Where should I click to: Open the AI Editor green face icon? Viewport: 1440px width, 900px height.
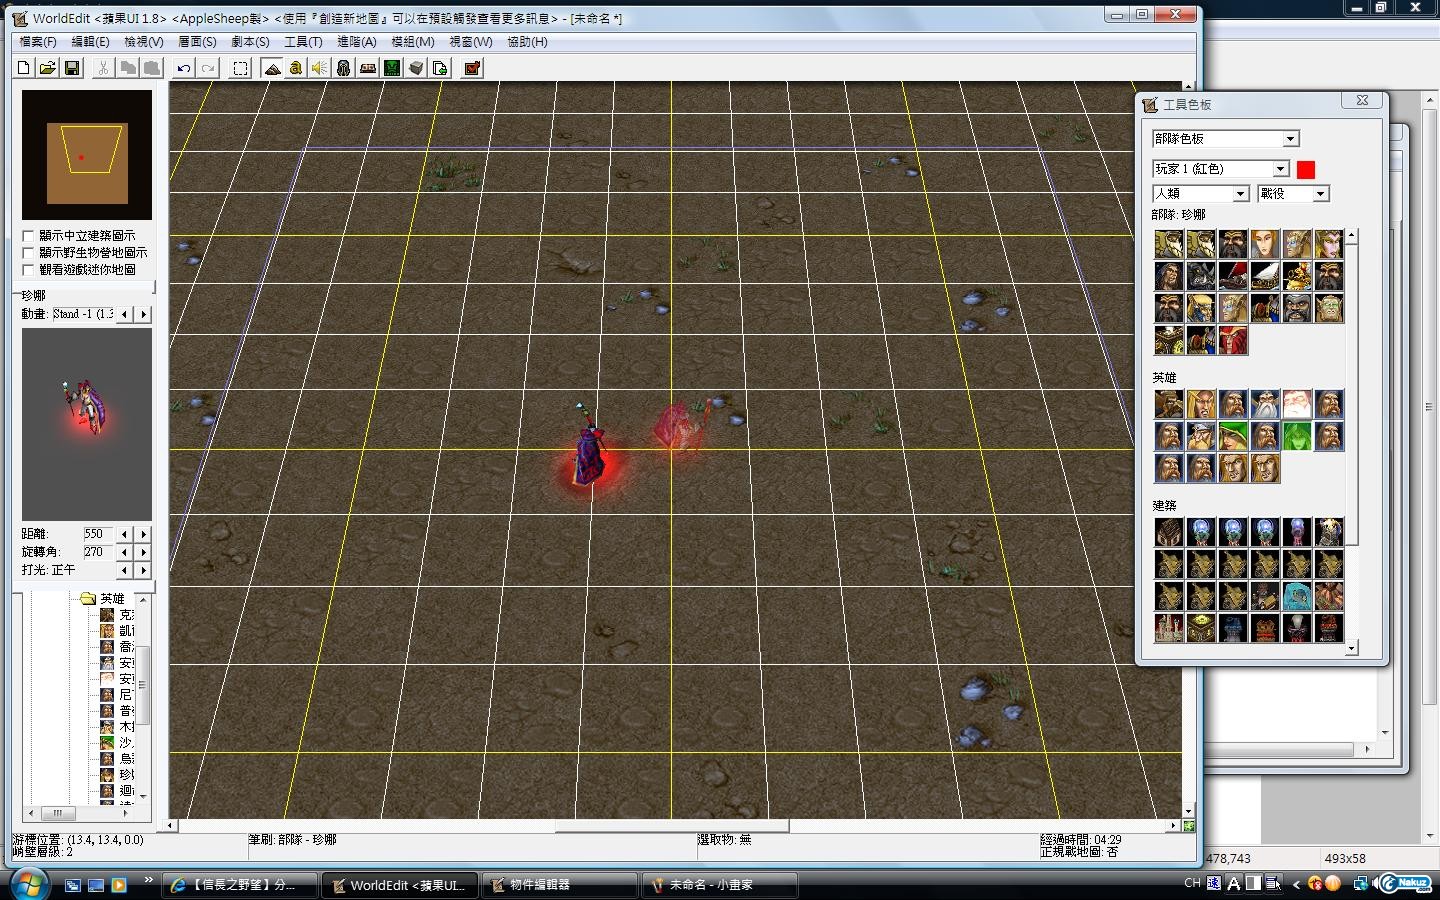coord(392,68)
